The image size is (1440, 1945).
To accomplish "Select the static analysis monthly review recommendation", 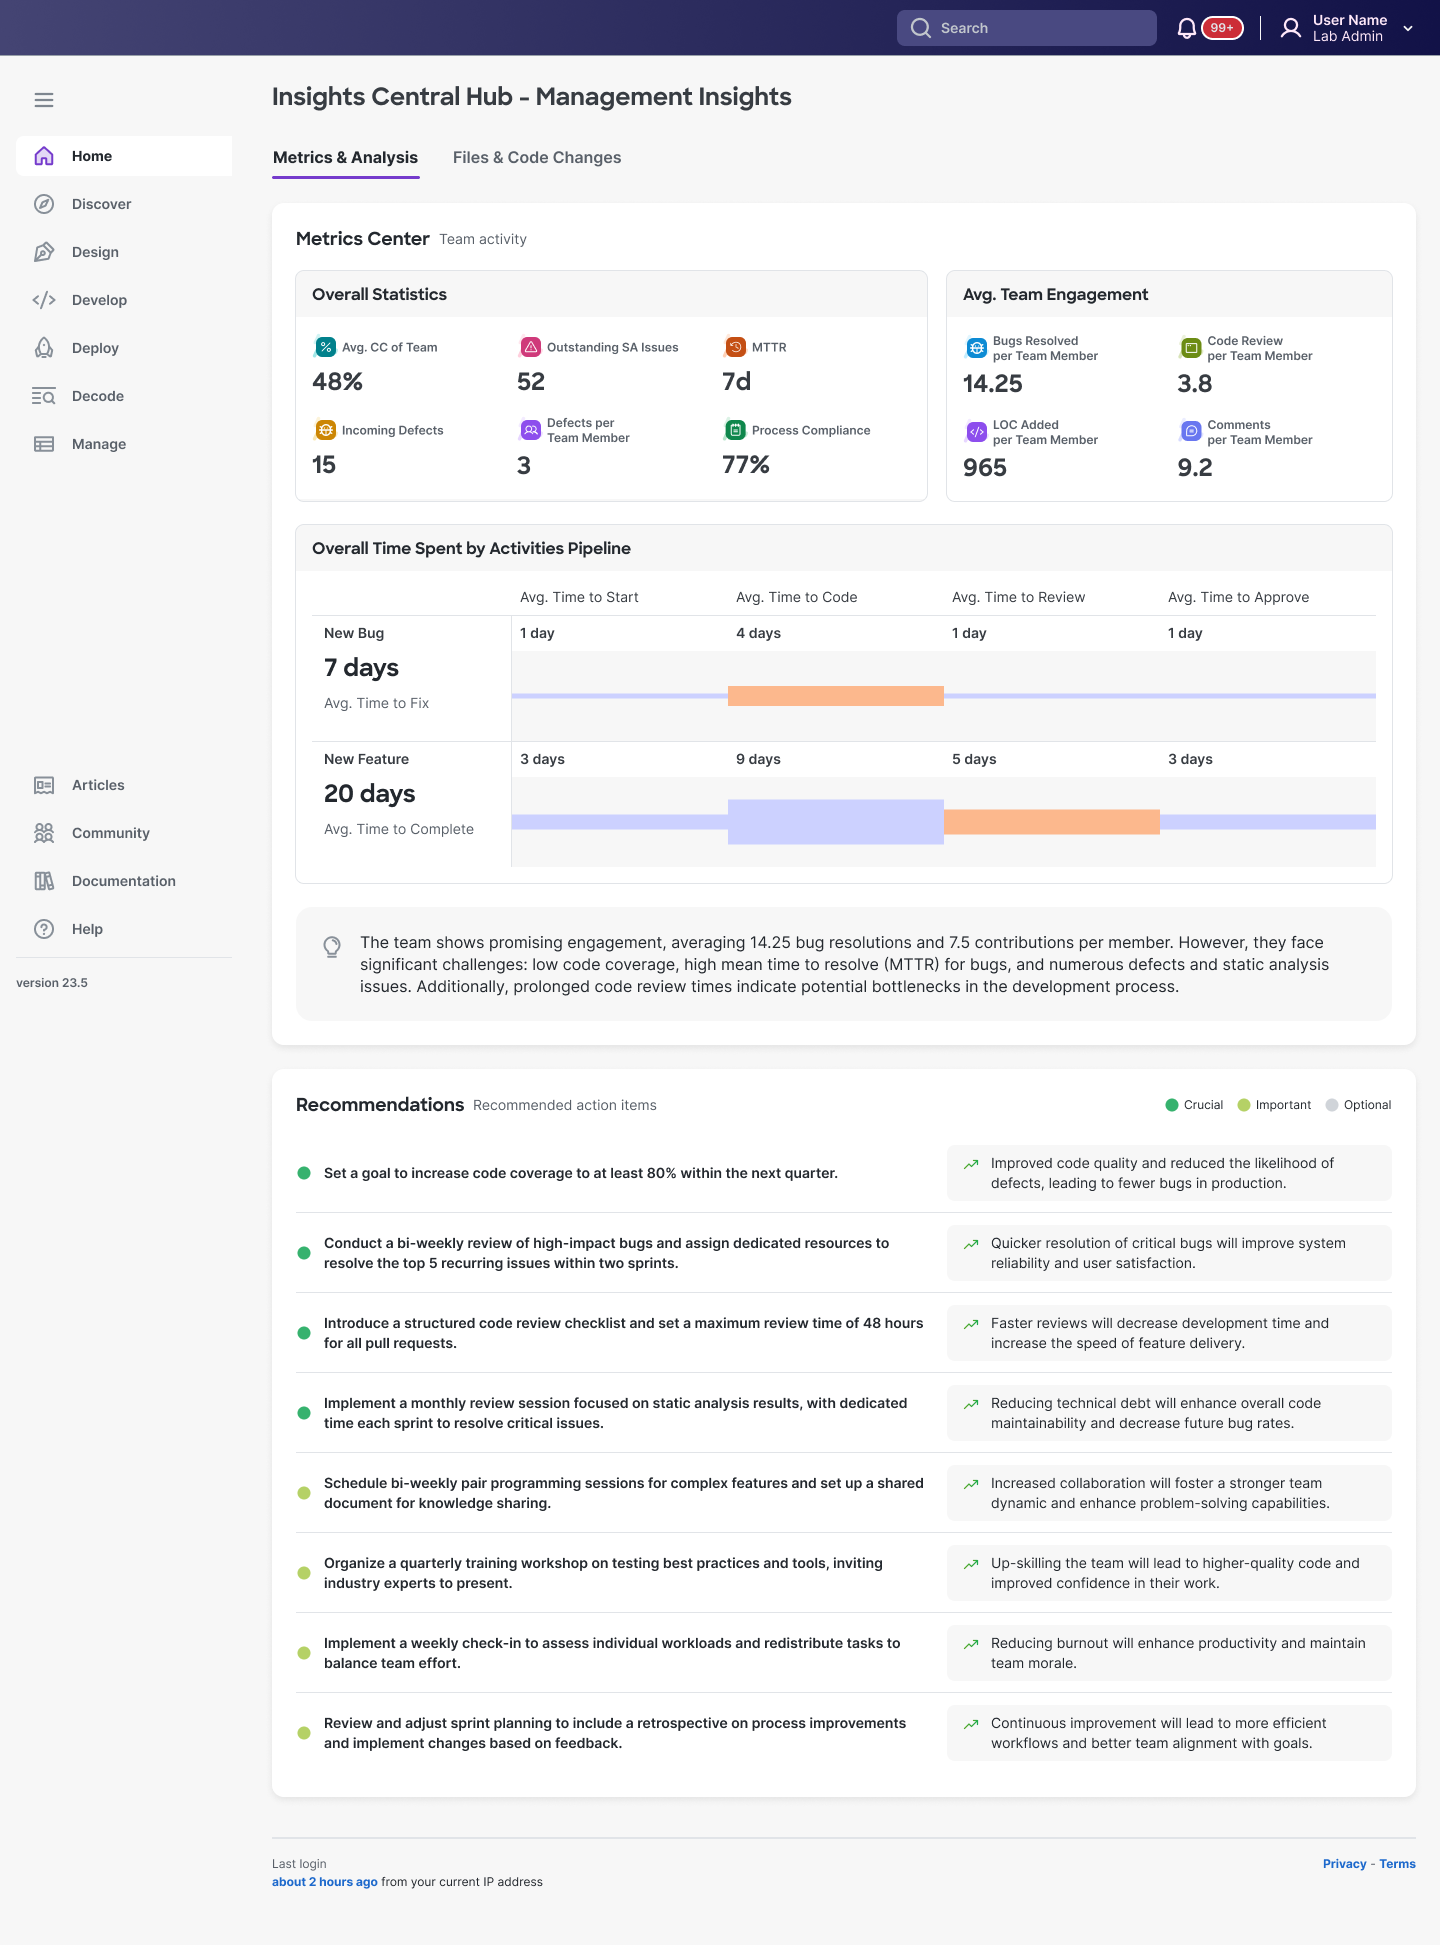I will [615, 1413].
